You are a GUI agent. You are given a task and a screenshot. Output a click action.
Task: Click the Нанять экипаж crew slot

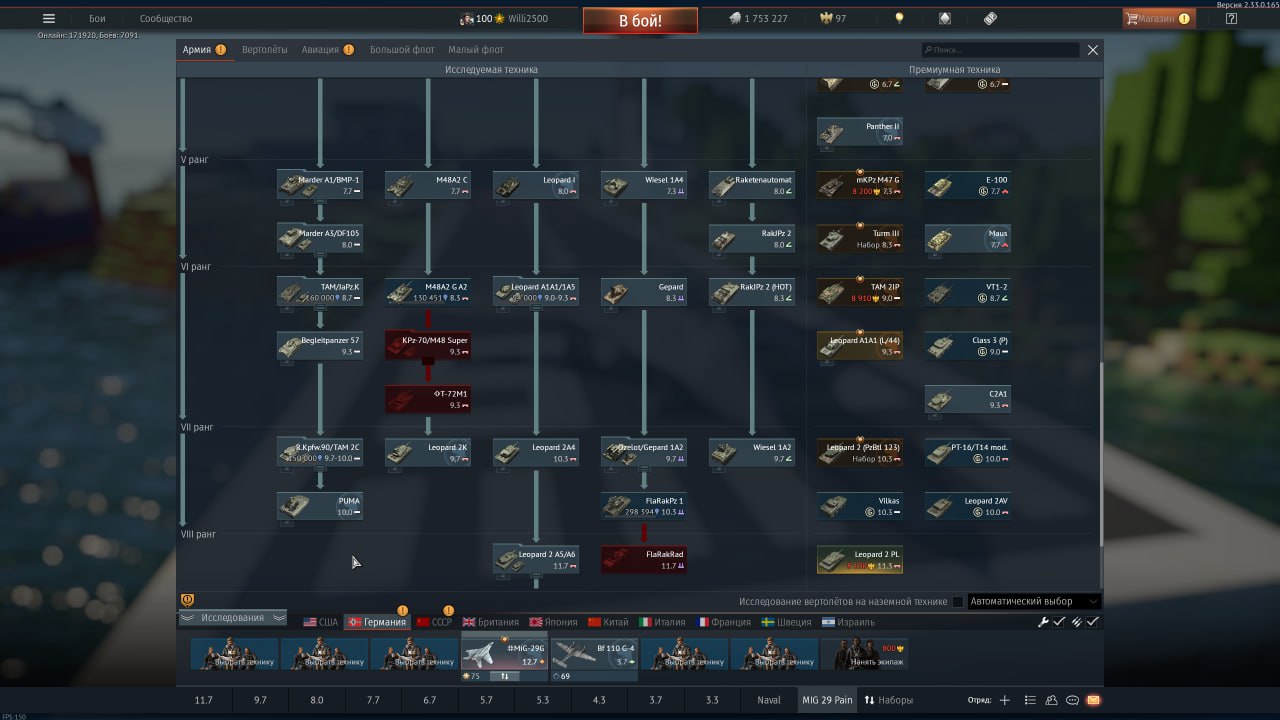(x=864, y=654)
